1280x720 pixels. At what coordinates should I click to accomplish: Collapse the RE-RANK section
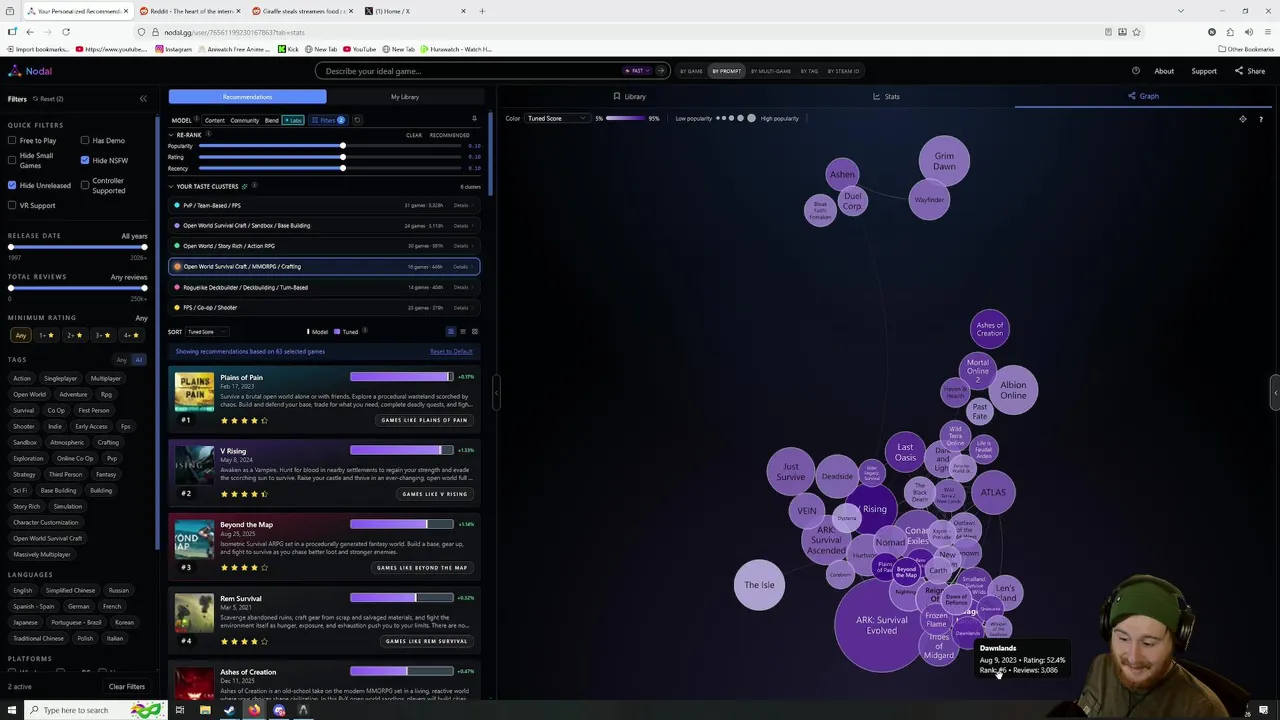tap(171, 134)
